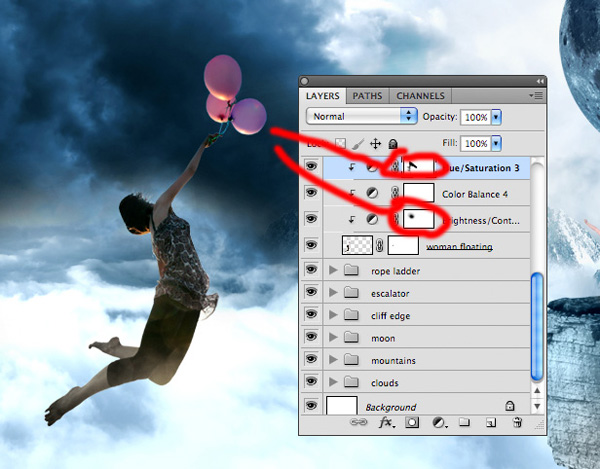Click the woman floating mask thumbnail
The width and height of the screenshot is (600, 469).
pyautogui.click(x=403, y=245)
